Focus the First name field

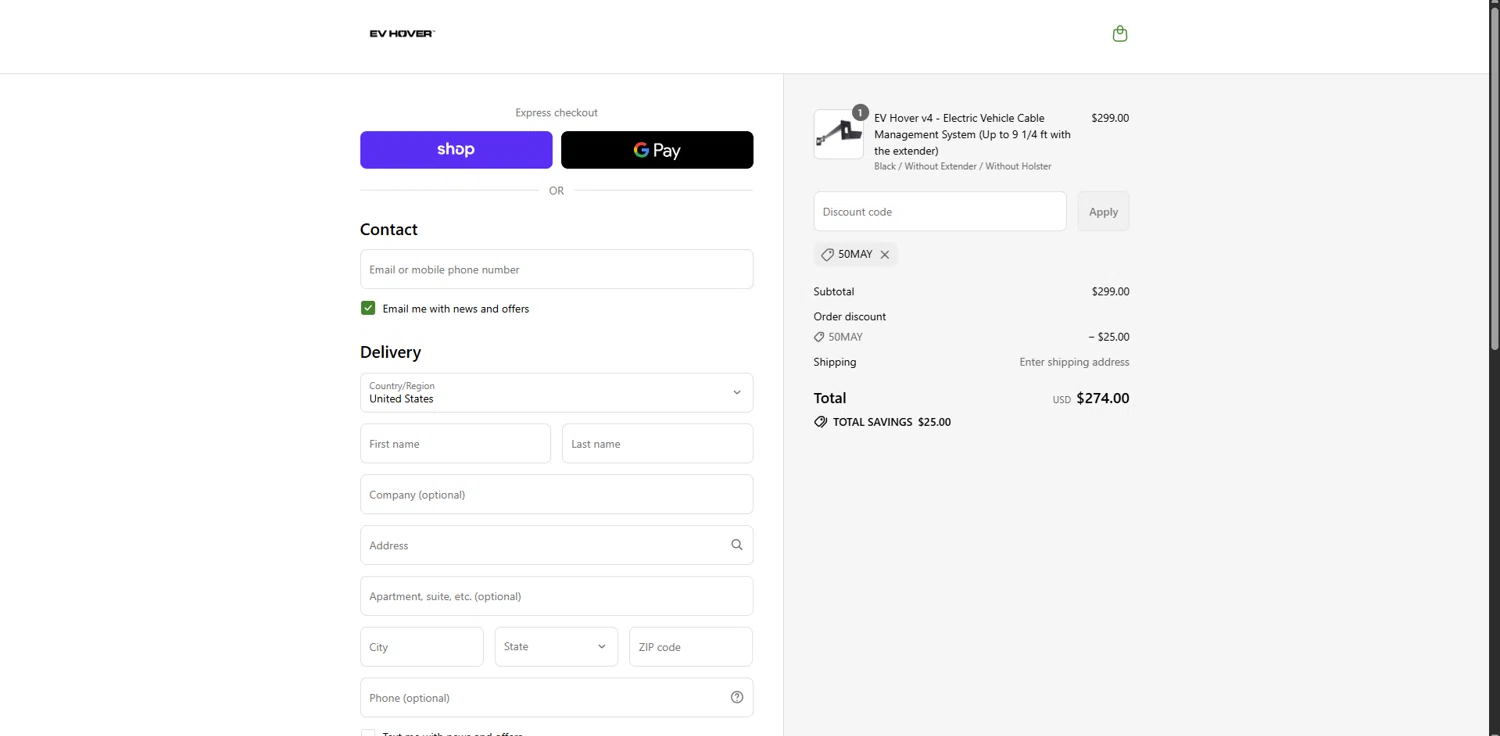tap(455, 443)
